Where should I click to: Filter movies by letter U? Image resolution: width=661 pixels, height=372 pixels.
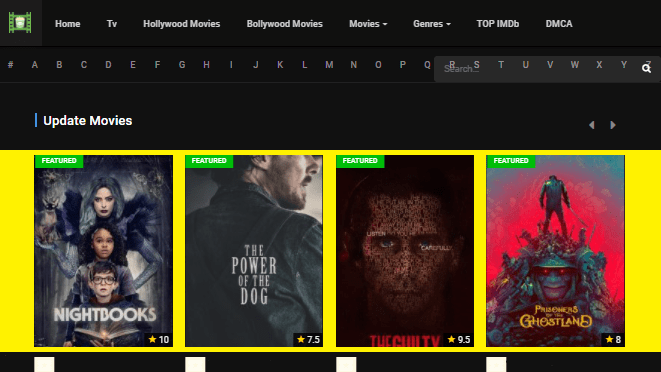(525, 65)
